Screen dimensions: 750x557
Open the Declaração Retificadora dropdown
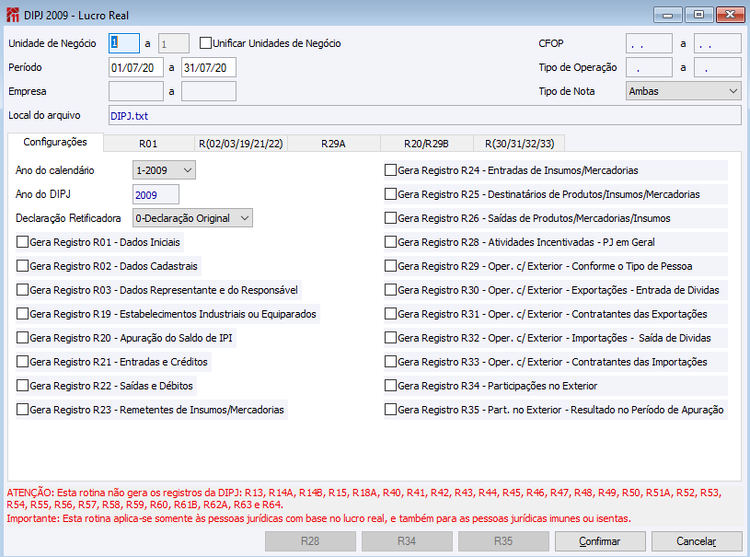point(192,218)
